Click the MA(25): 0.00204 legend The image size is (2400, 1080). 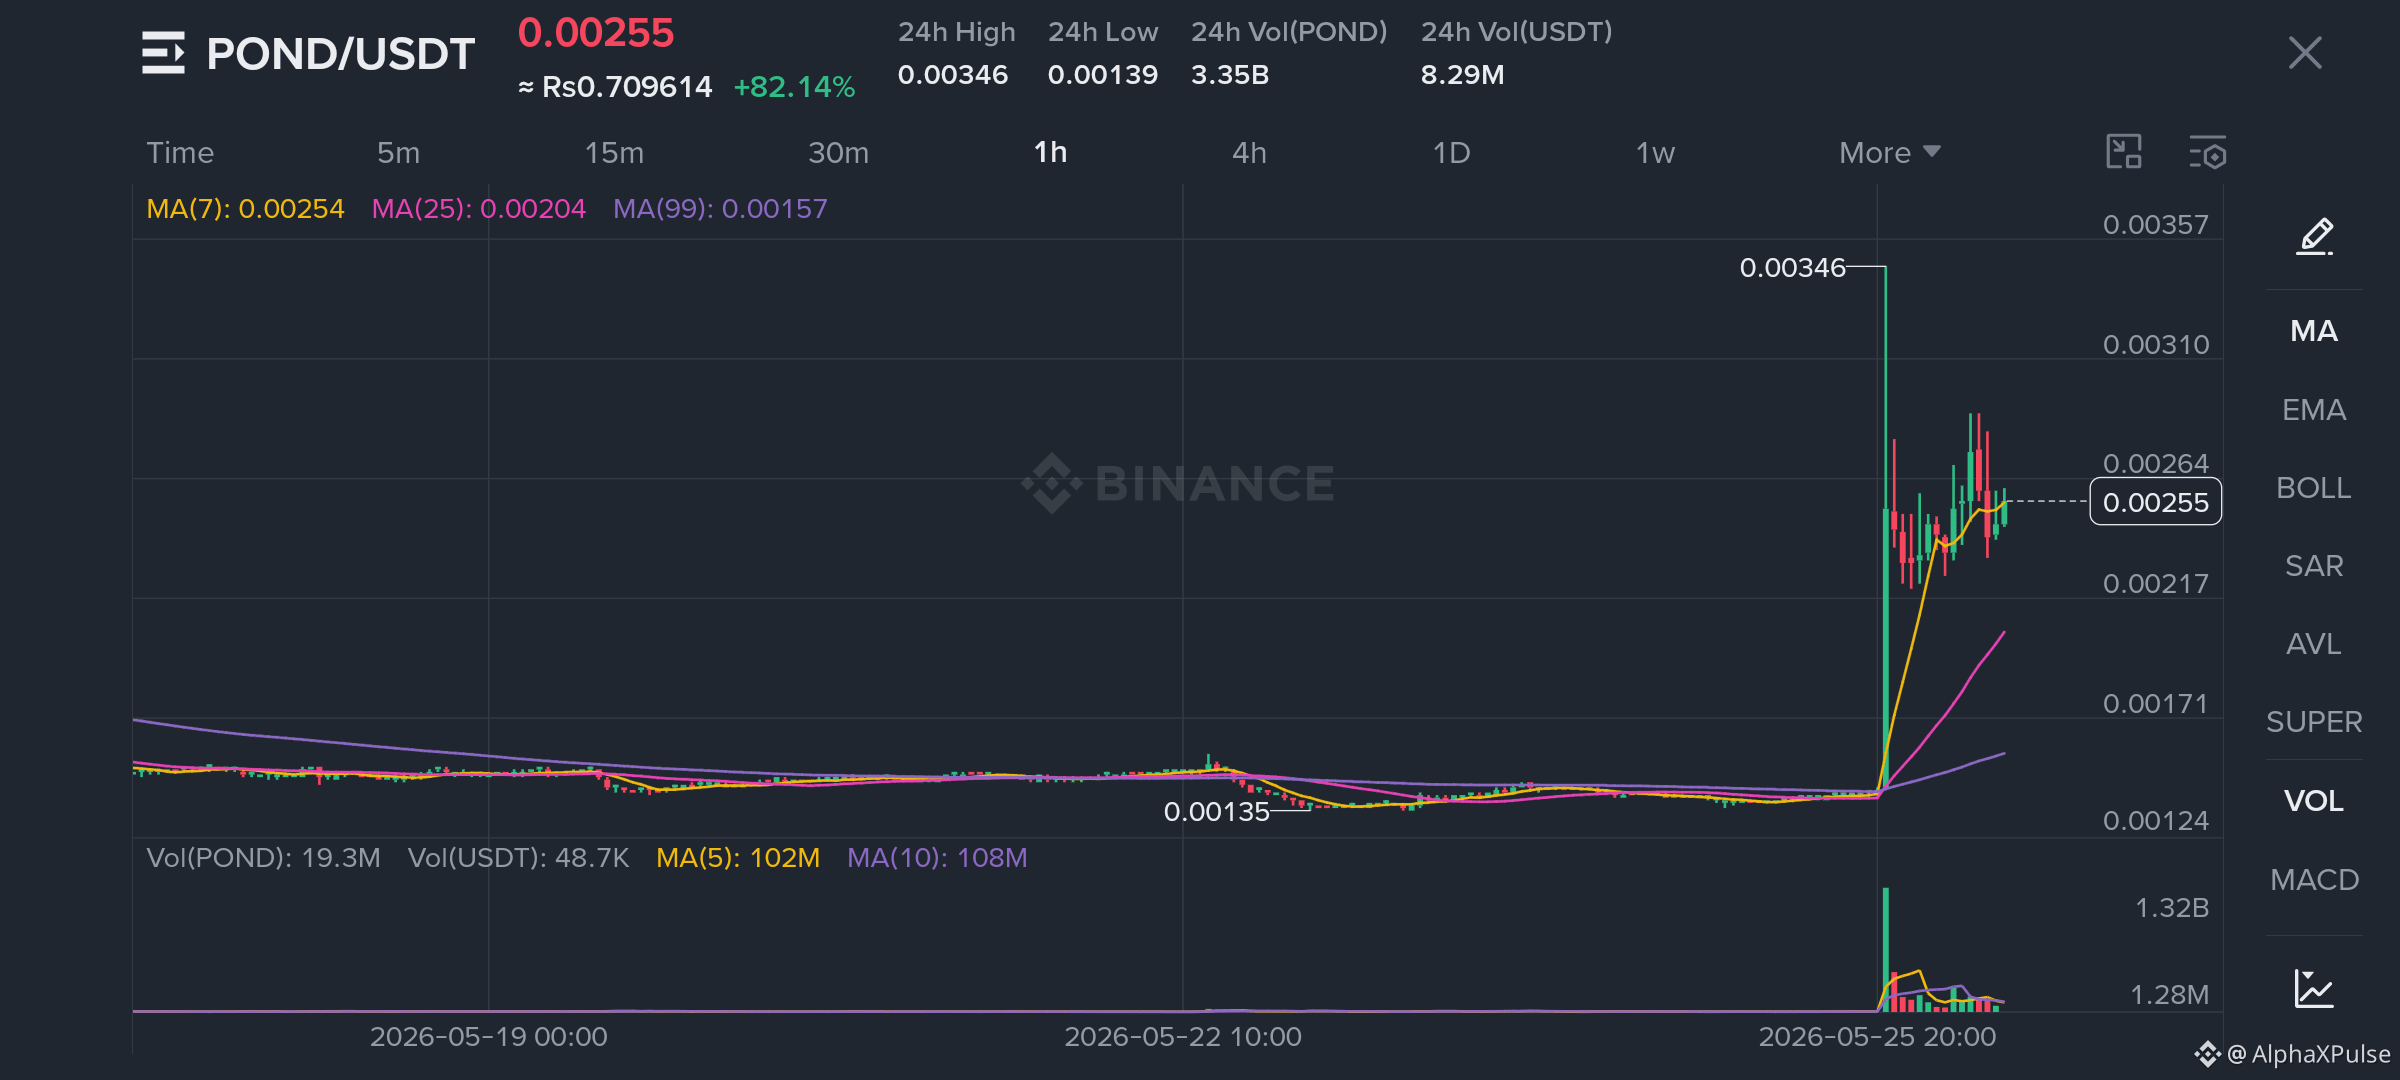tap(478, 209)
